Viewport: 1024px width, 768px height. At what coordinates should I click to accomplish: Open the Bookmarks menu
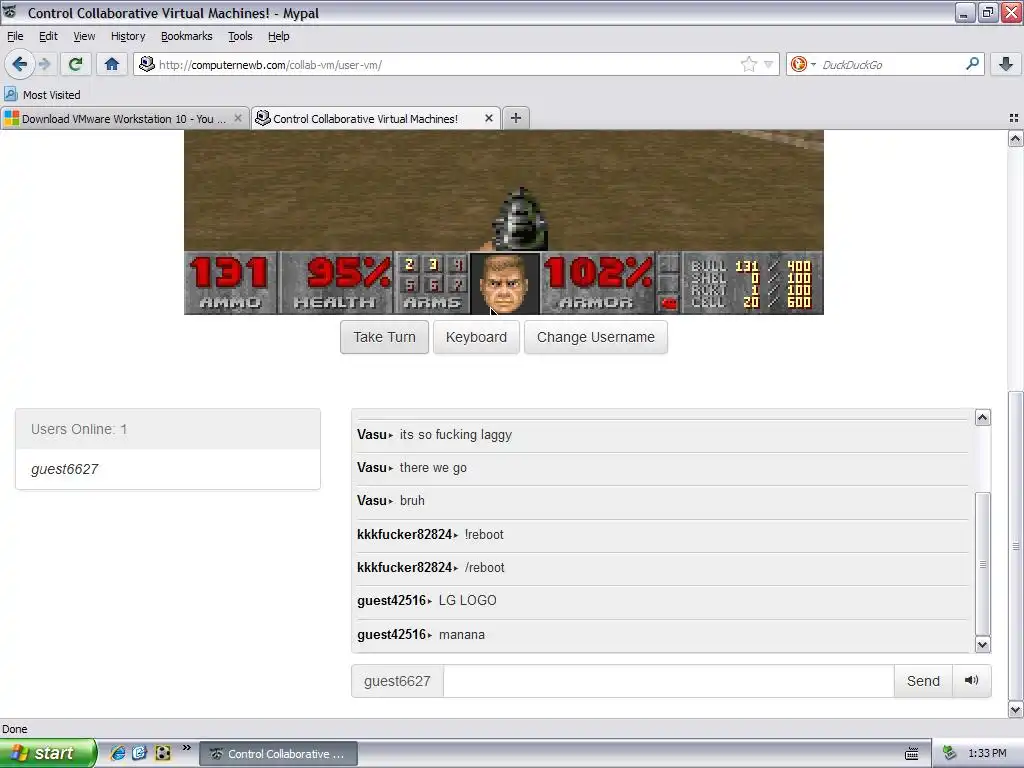[x=187, y=36]
